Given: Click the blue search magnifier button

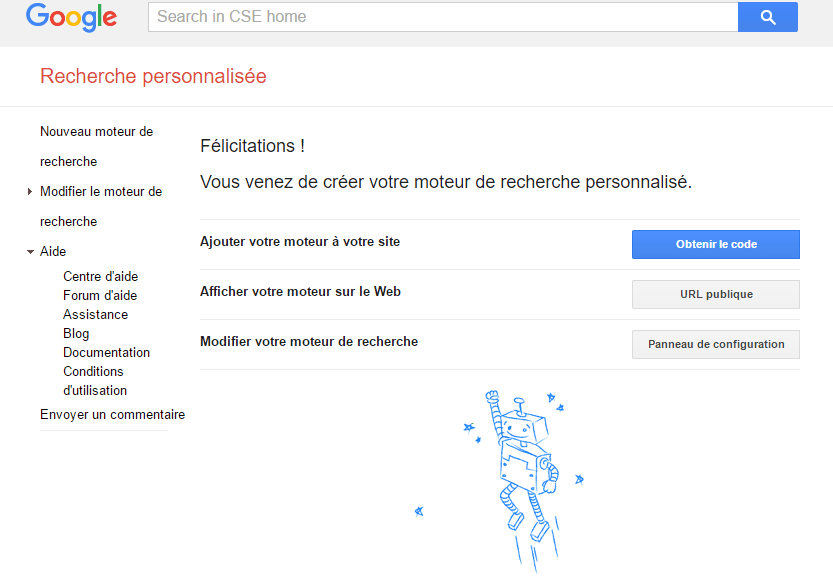Looking at the screenshot, I should coord(768,17).
